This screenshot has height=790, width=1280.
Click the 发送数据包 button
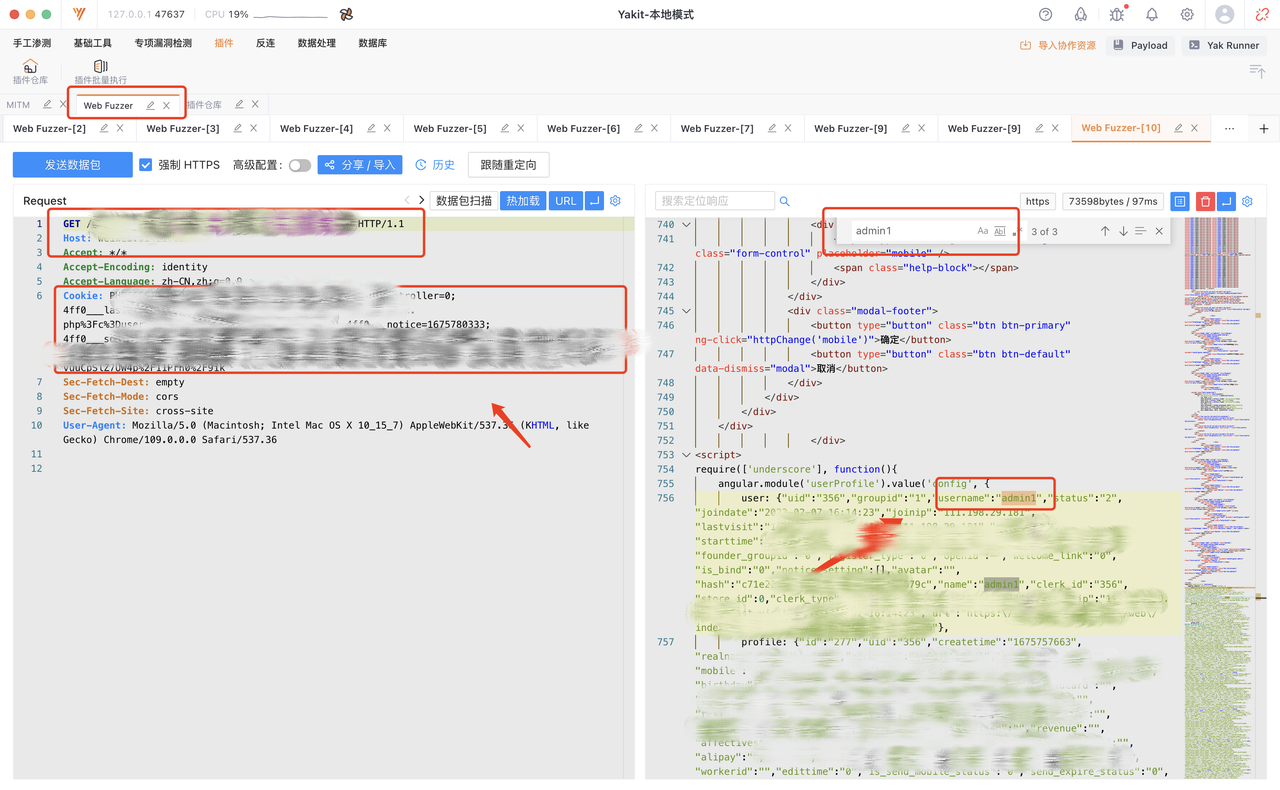pos(73,165)
